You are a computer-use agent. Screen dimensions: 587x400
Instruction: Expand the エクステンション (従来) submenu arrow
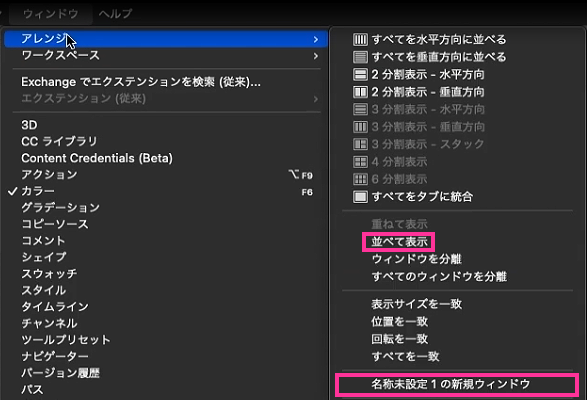click(x=316, y=99)
